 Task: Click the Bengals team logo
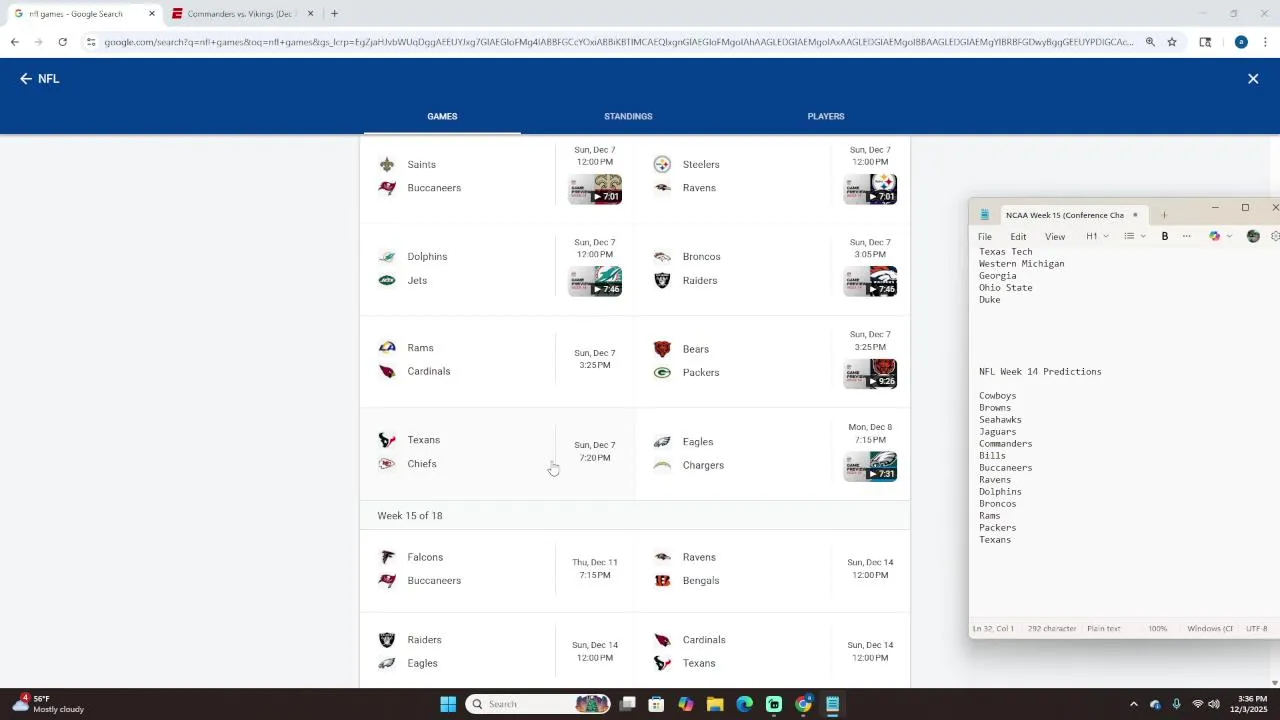tap(662, 581)
